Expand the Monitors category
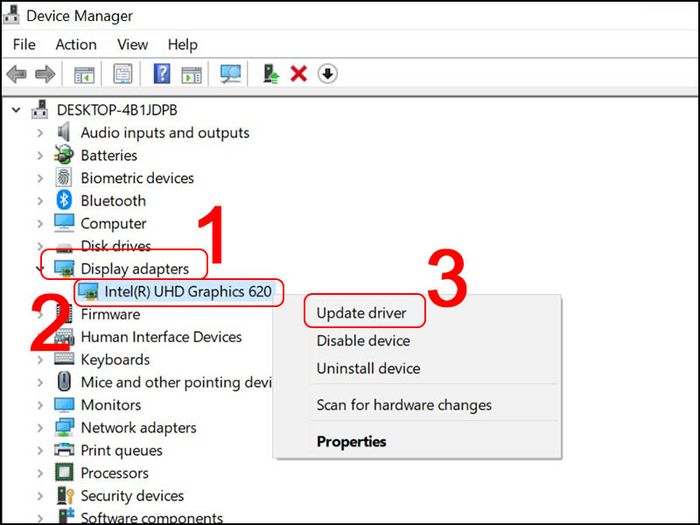 point(40,405)
